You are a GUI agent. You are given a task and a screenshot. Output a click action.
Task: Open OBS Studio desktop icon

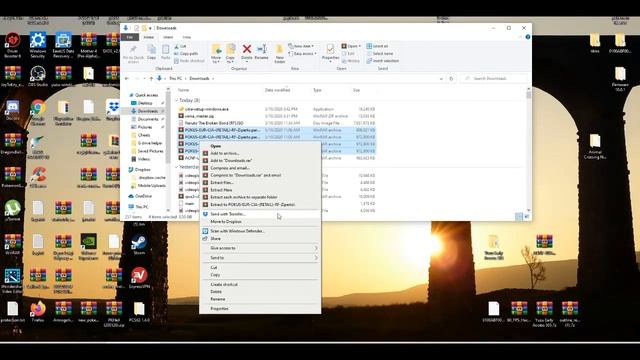click(38, 77)
